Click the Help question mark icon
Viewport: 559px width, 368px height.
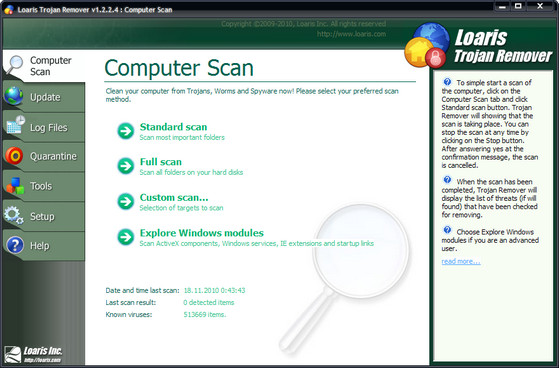click(15, 245)
